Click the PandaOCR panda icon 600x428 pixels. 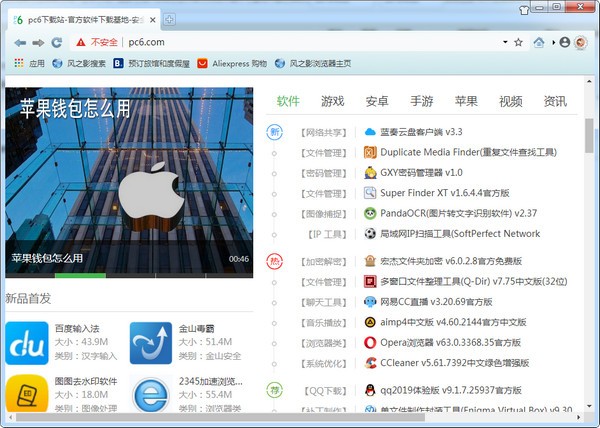370,213
